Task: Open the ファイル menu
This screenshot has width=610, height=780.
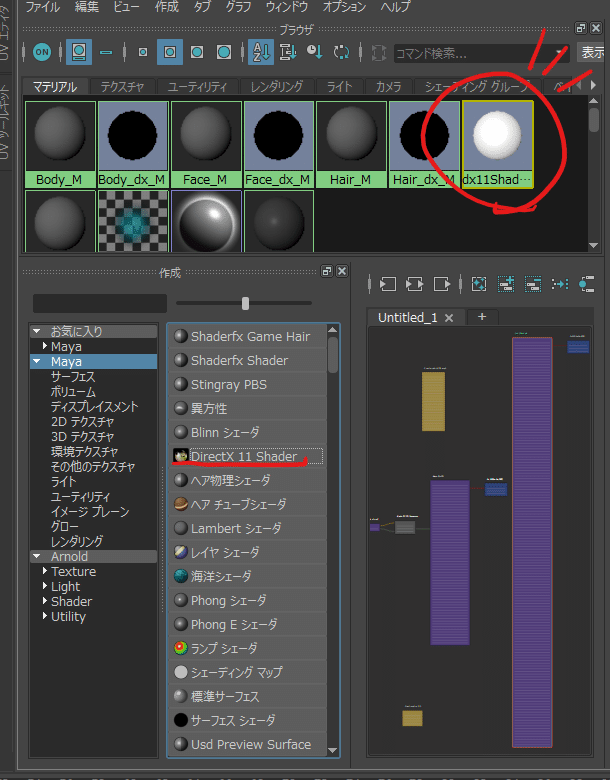Action: [x=42, y=6]
